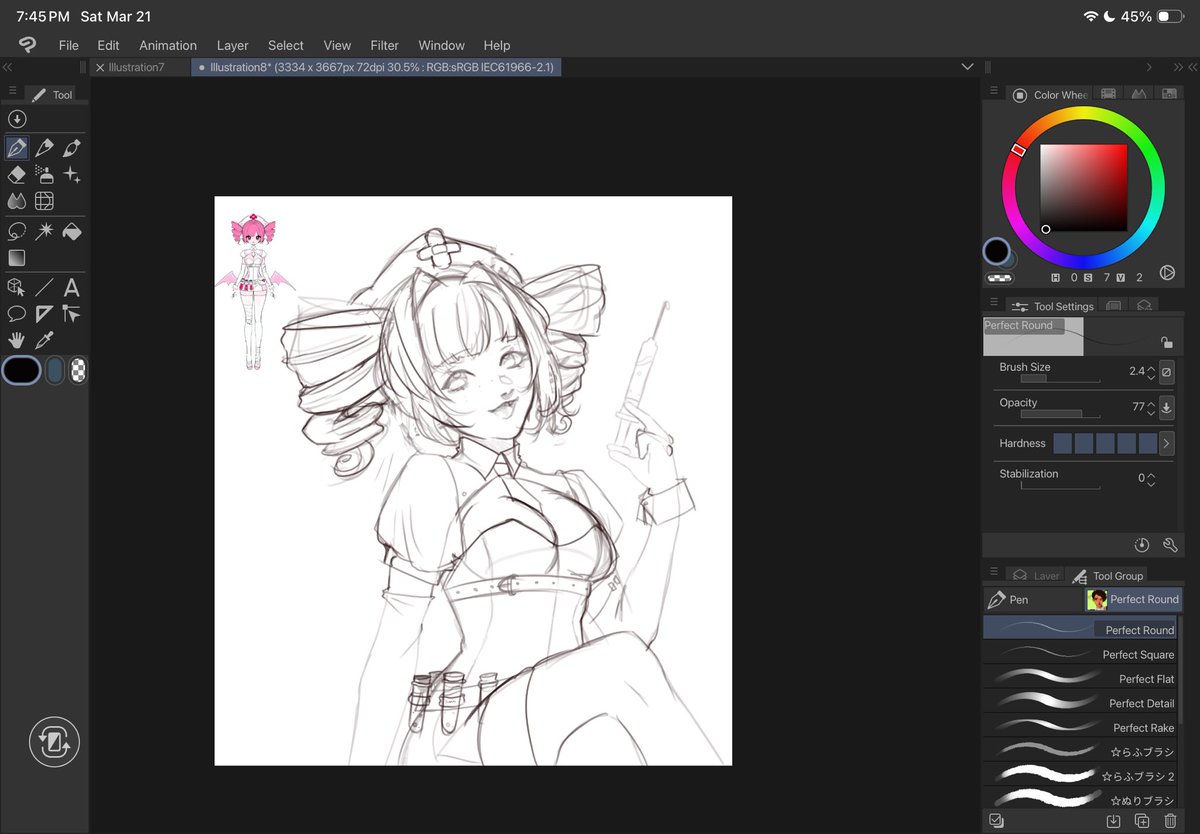Click the reset tool settings clock icon
This screenshot has width=1200, height=834.
(x=1142, y=545)
